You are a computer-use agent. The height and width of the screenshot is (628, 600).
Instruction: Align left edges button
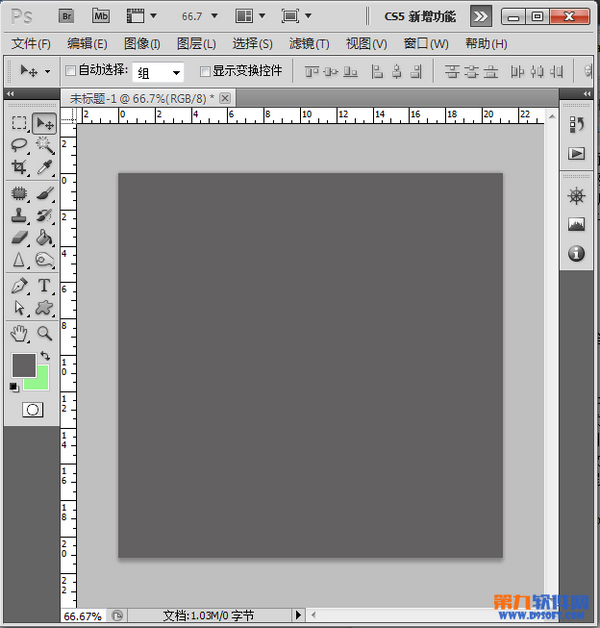tap(377, 72)
